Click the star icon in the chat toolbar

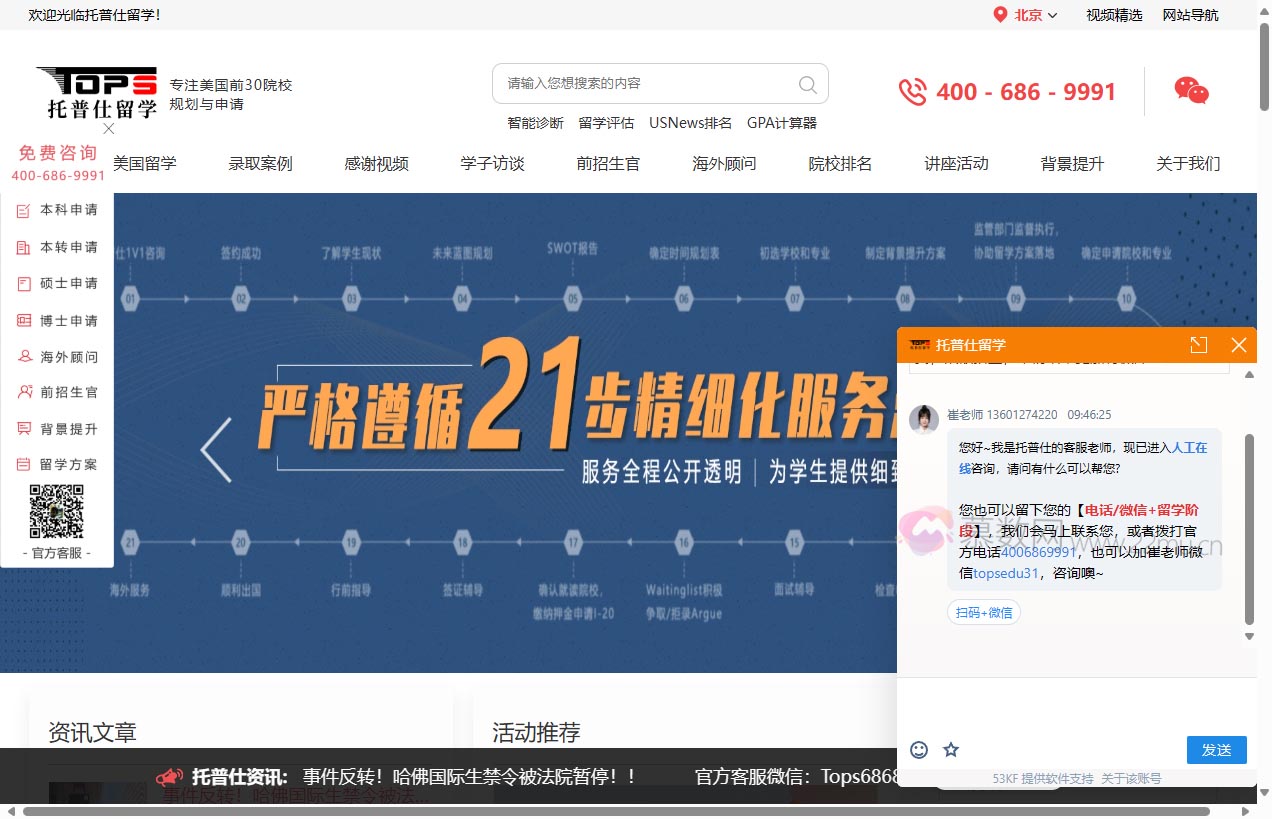pos(950,749)
